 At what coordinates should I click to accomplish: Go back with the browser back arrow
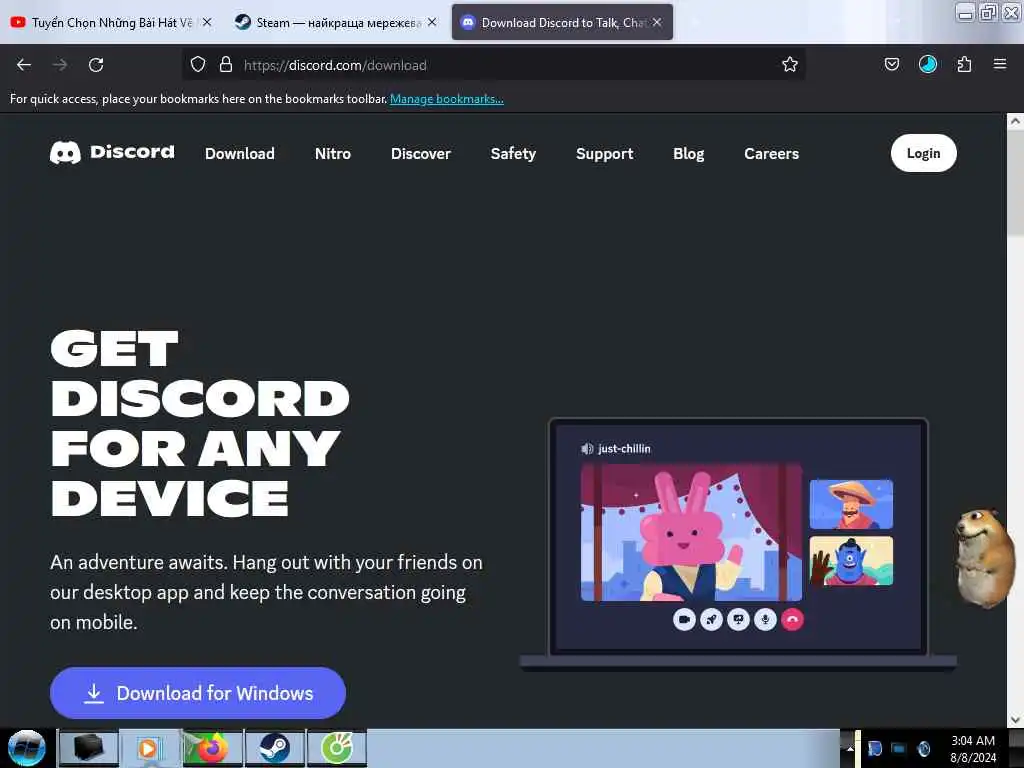[x=24, y=65]
